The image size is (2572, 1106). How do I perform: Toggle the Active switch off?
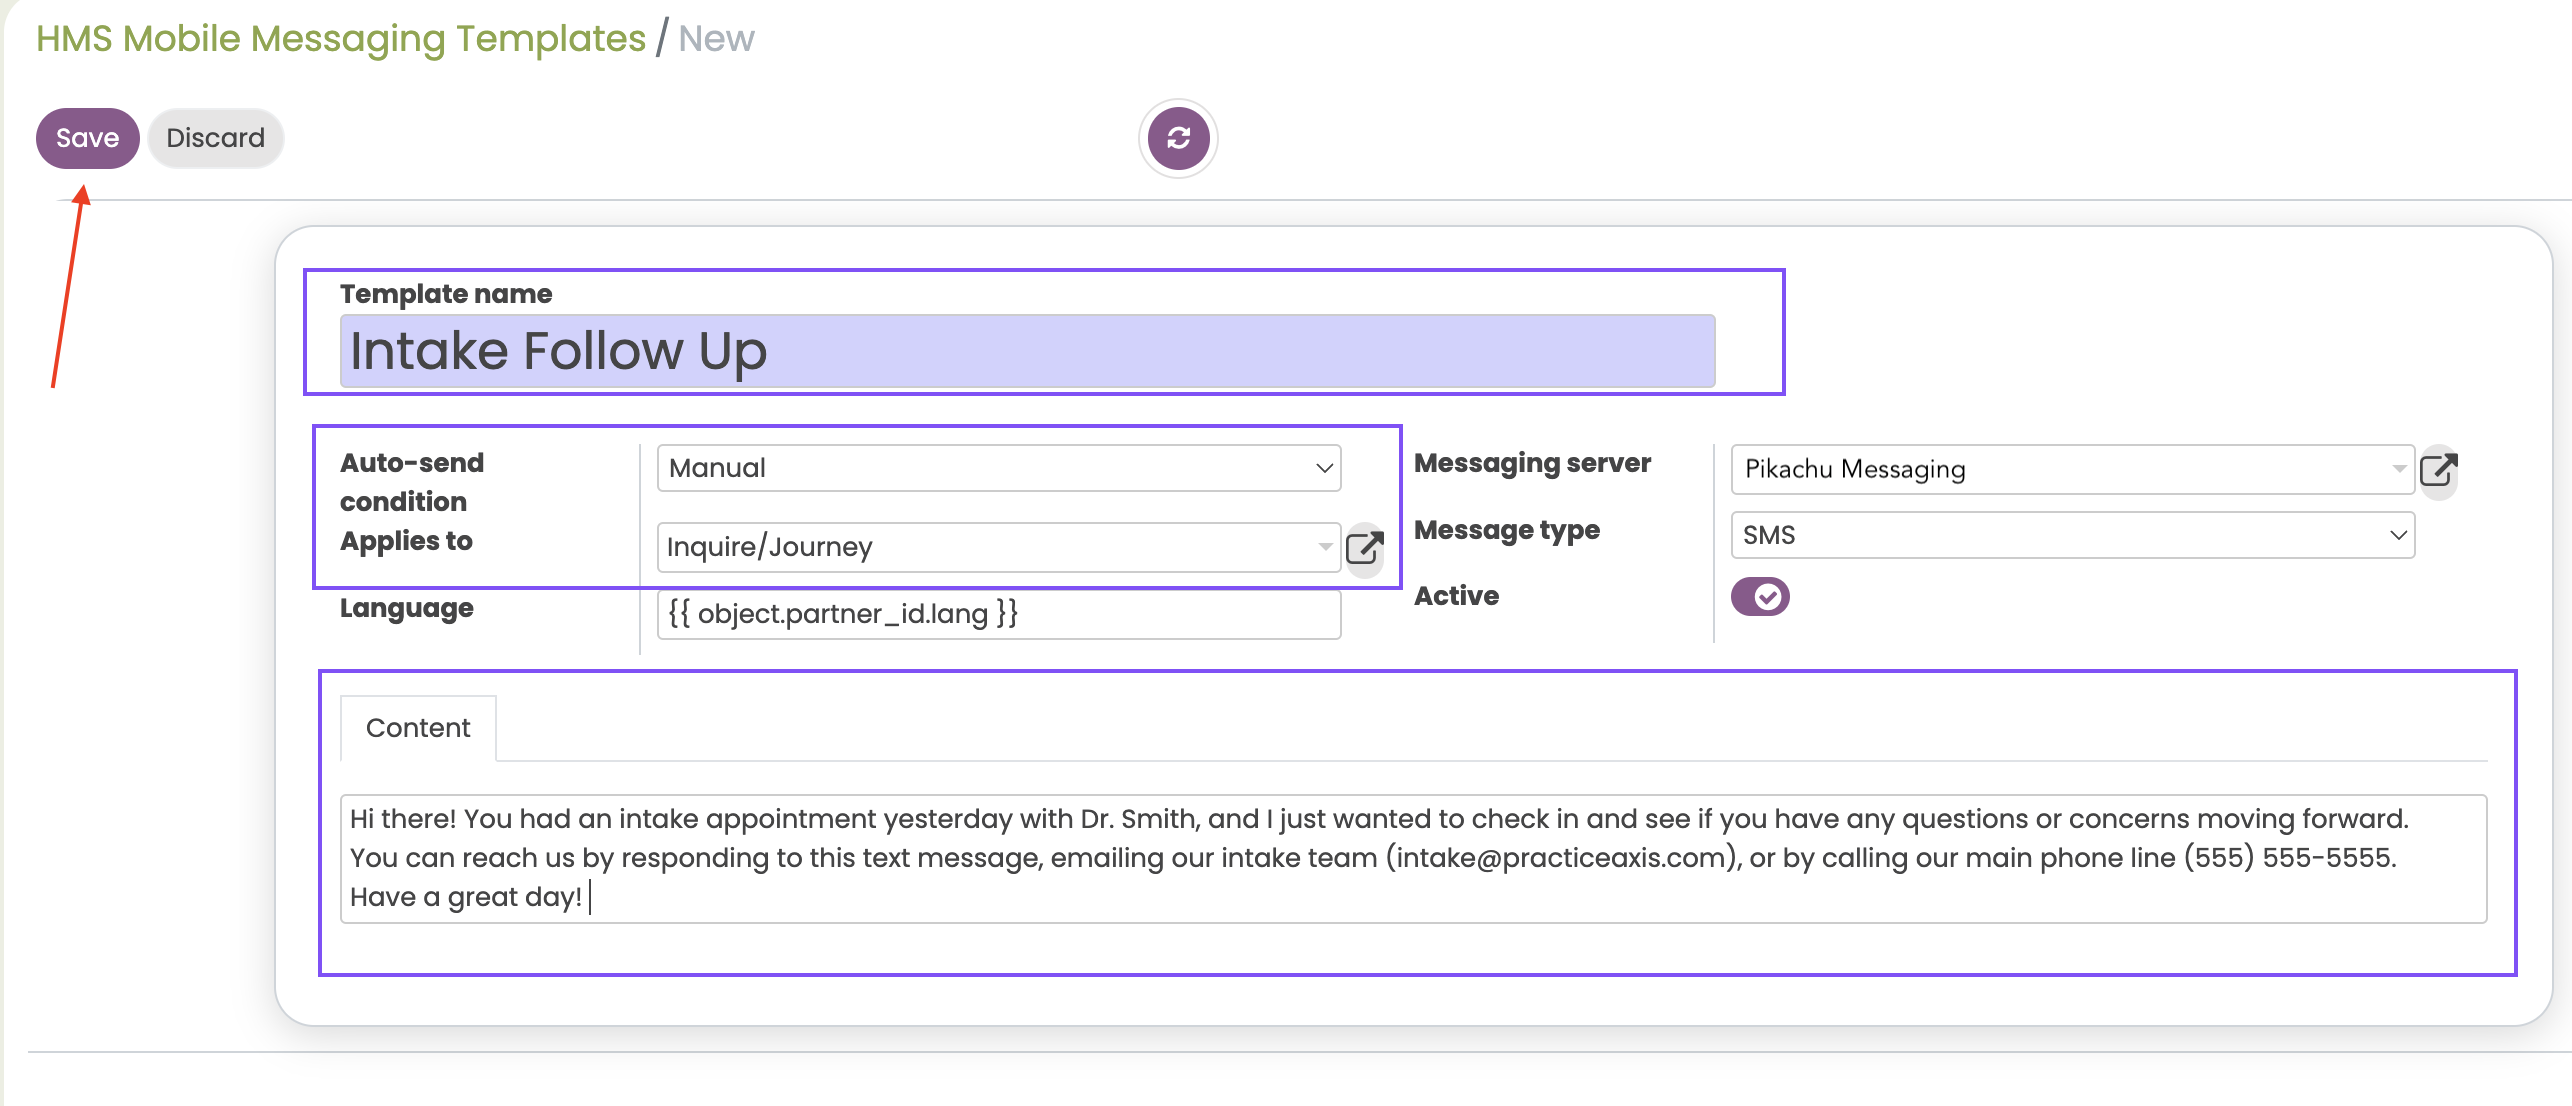tap(1760, 597)
